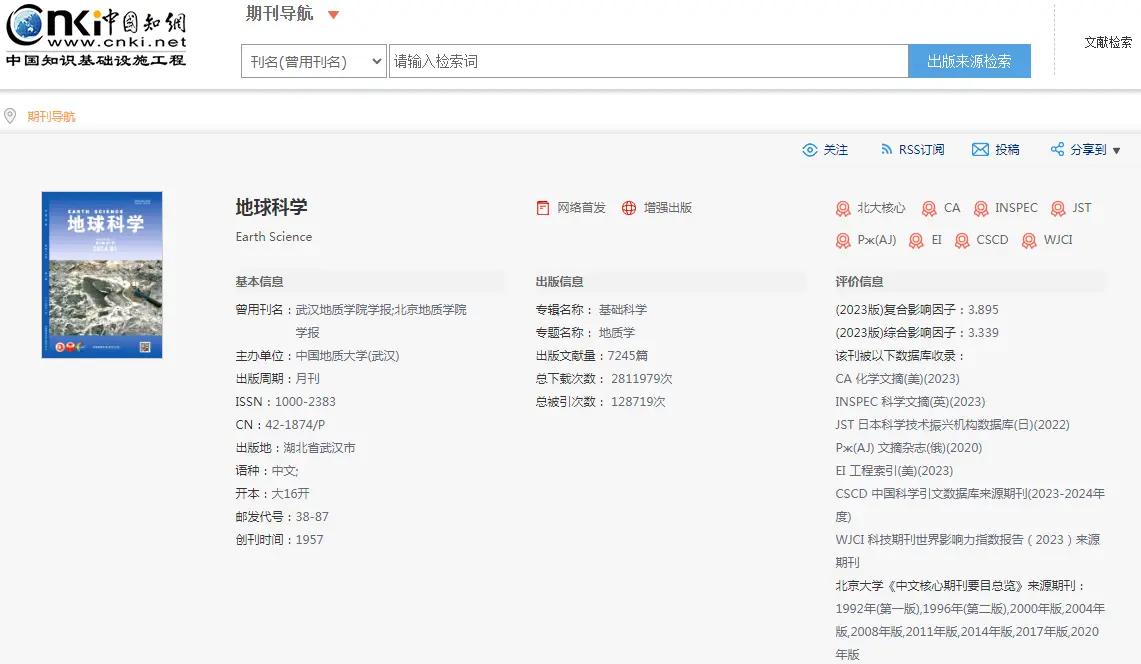Click the share icon beside 分享到
1141x664 pixels.
(1057, 149)
